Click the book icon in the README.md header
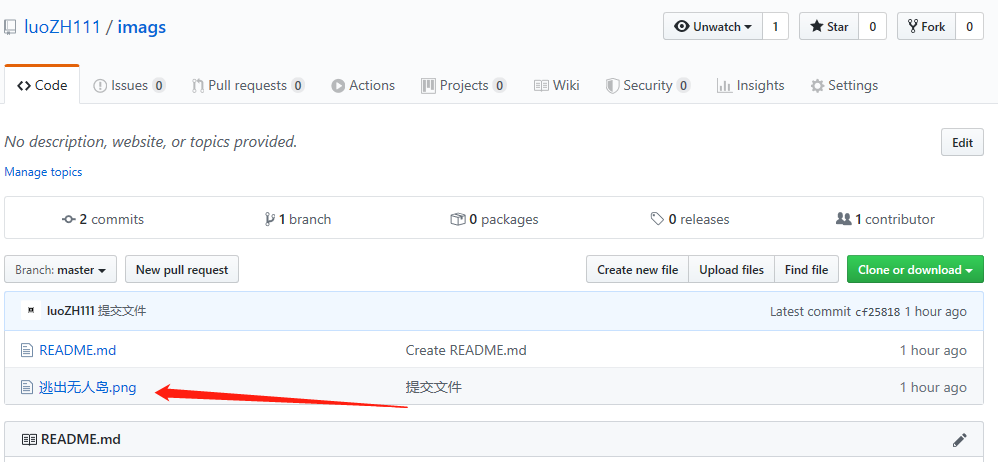The height and width of the screenshot is (462, 998). pyautogui.click(x=29, y=440)
